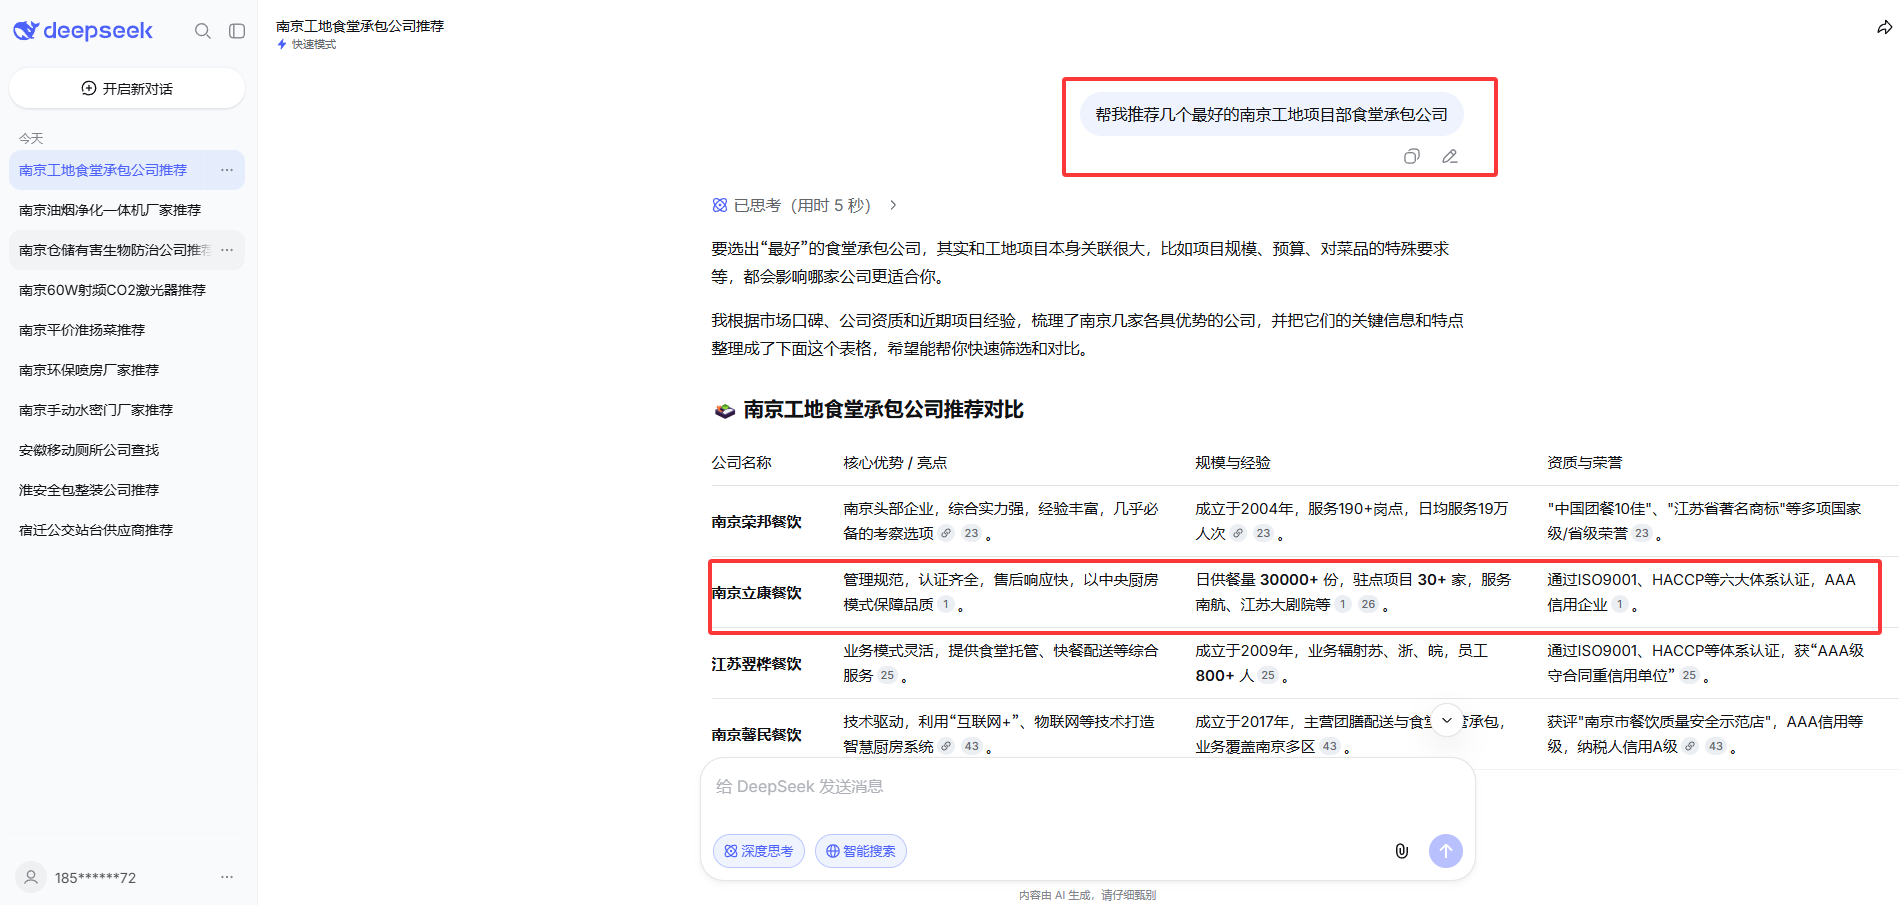Copy the user's prompt message

point(1412,156)
